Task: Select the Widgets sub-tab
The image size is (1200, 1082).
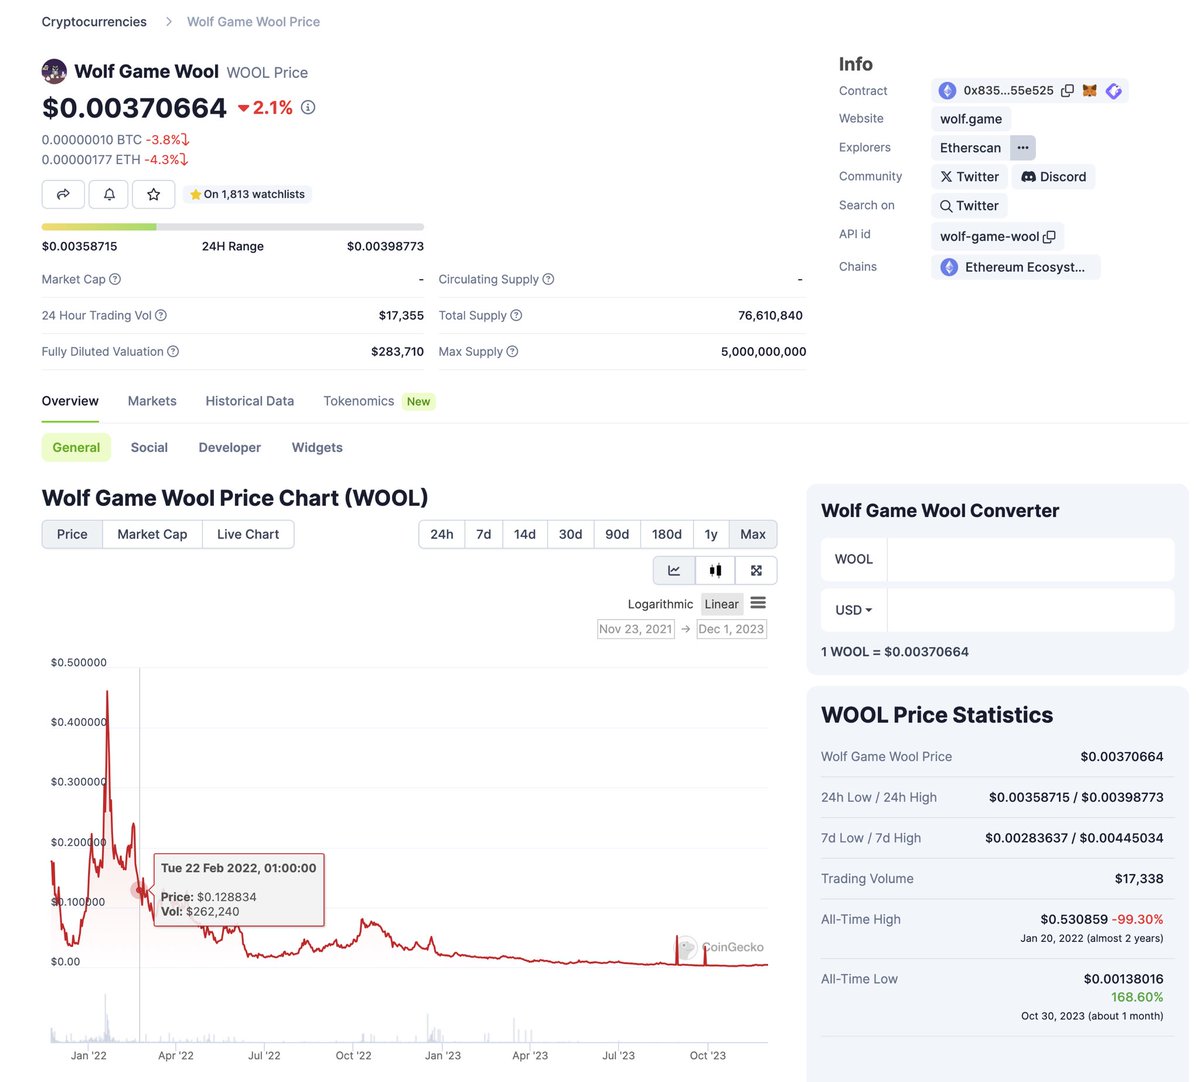Action: pyautogui.click(x=317, y=447)
